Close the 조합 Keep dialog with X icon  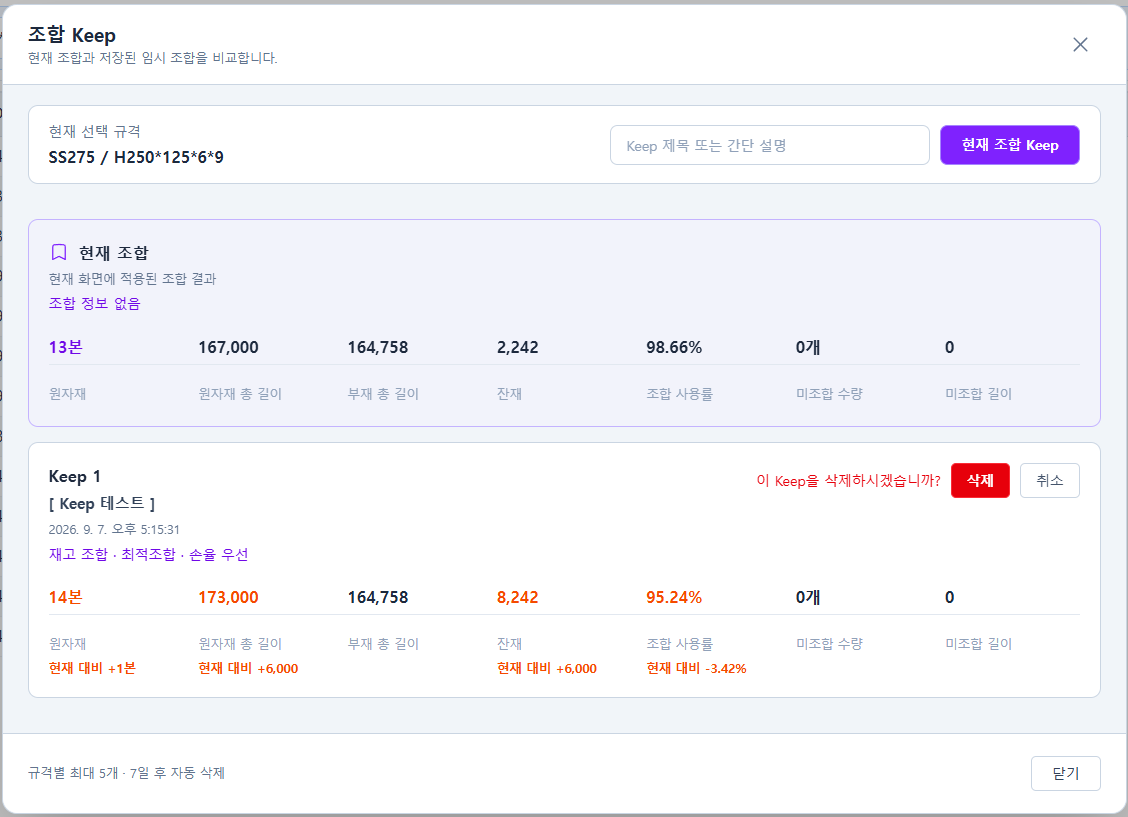point(1080,45)
